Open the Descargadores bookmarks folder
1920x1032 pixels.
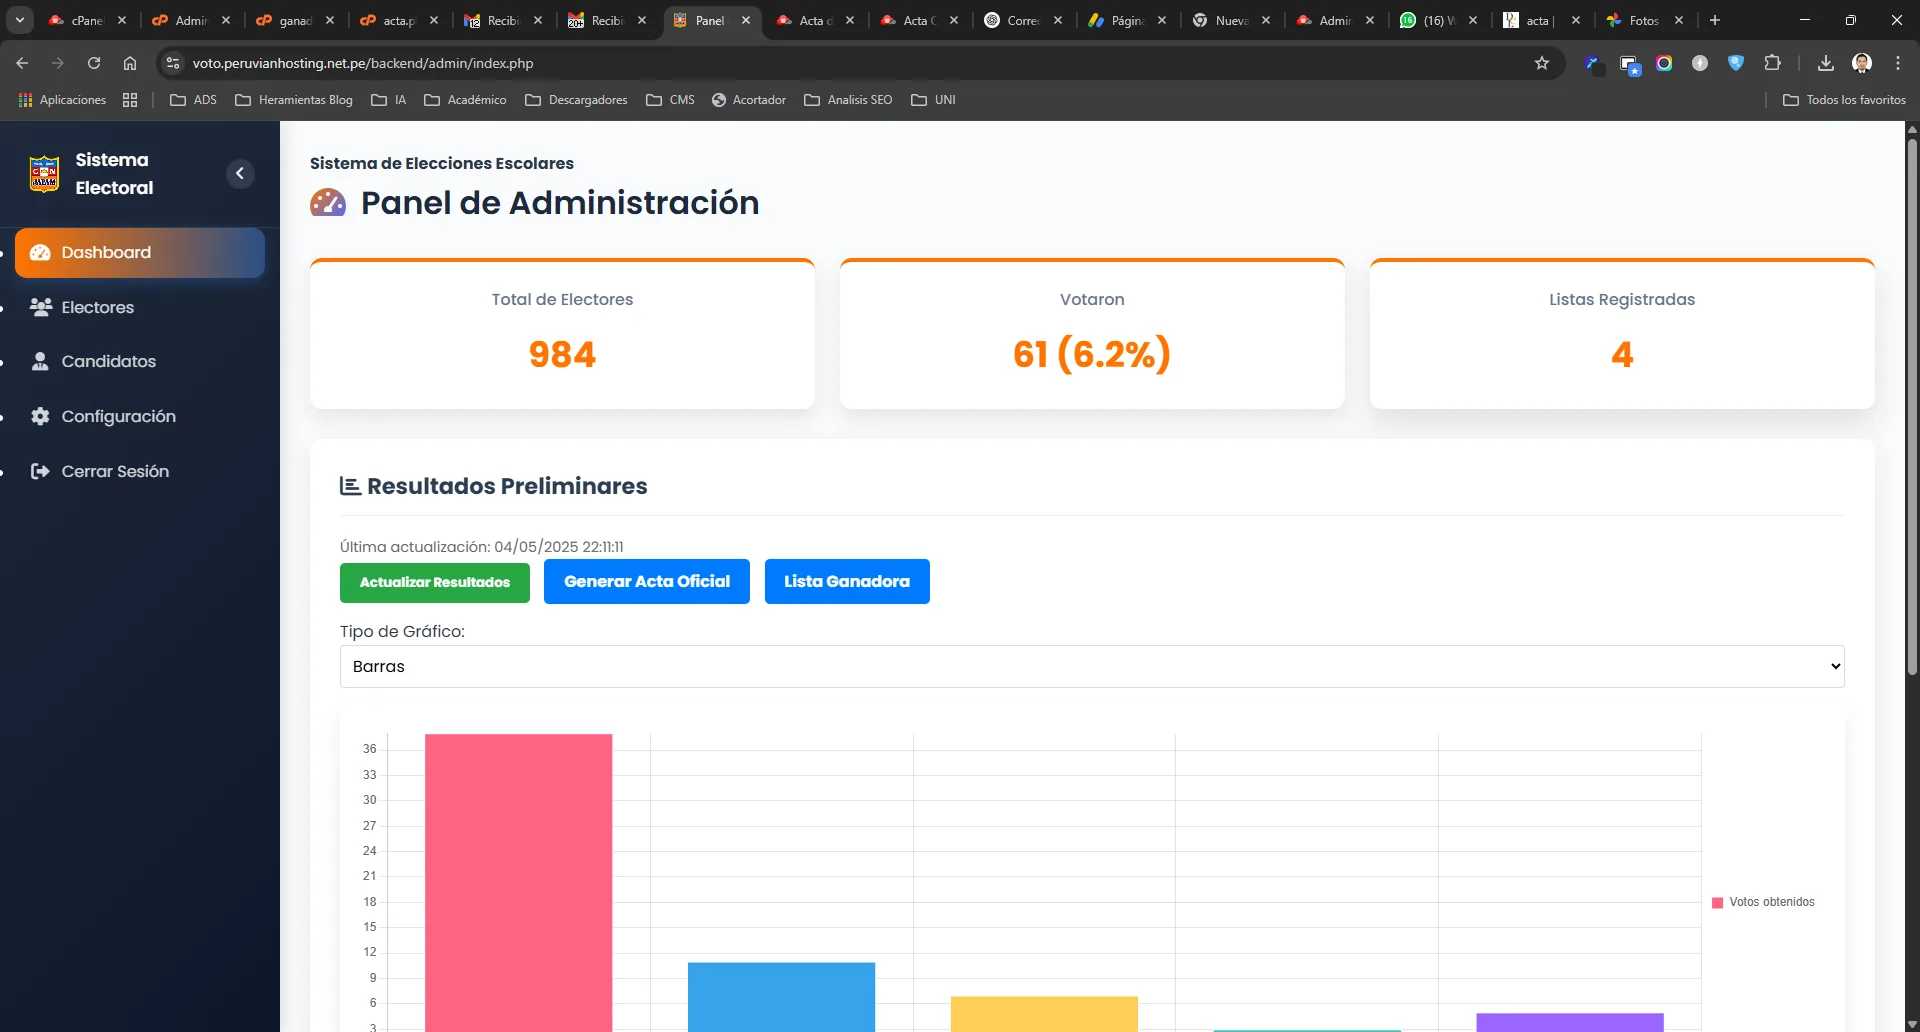coord(576,100)
